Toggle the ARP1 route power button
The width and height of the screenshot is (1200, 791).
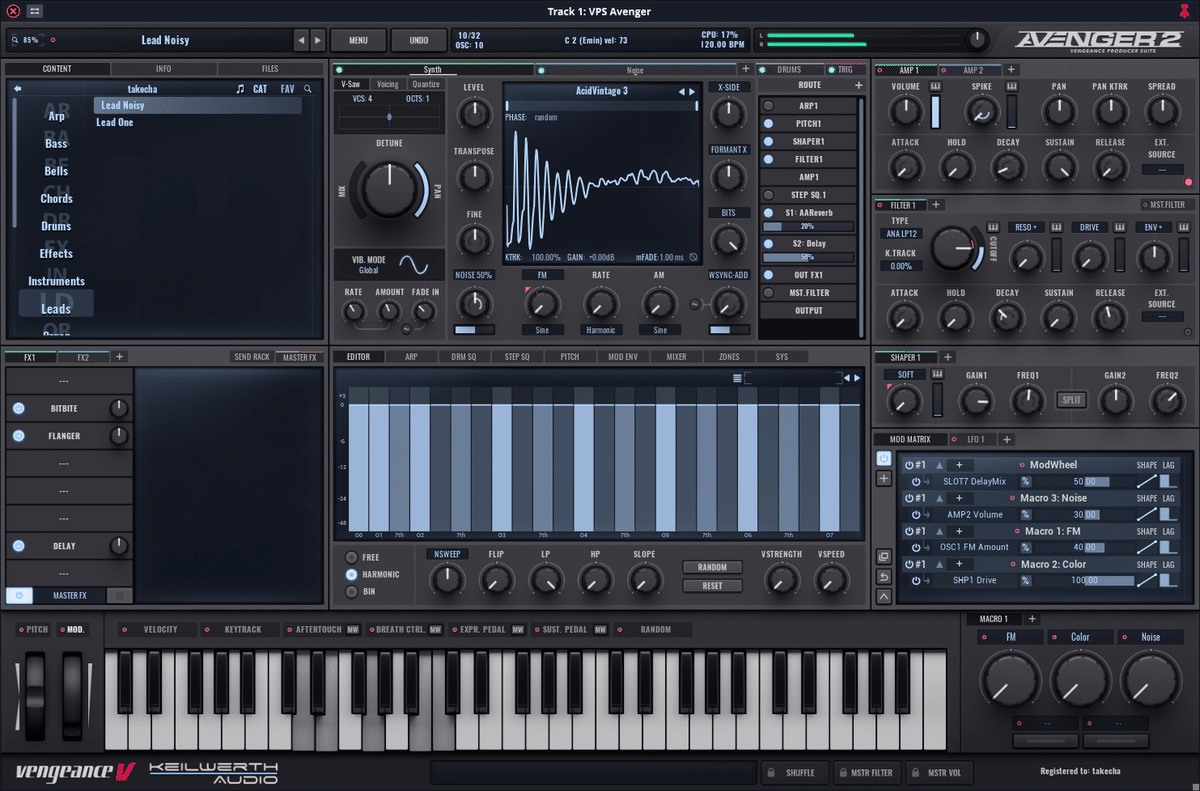768,105
